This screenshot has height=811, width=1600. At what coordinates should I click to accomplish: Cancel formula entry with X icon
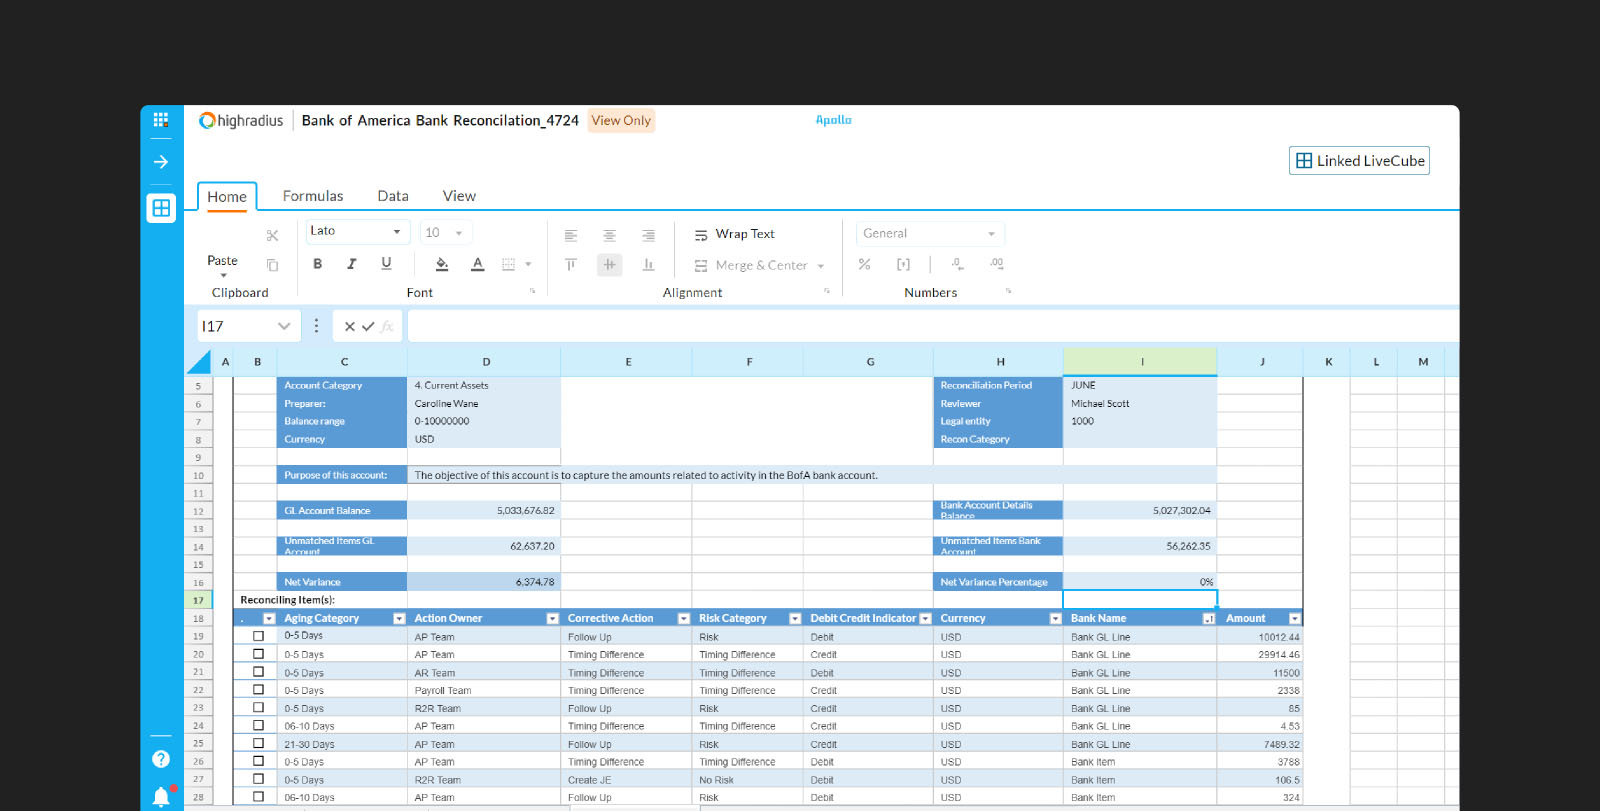pos(350,326)
